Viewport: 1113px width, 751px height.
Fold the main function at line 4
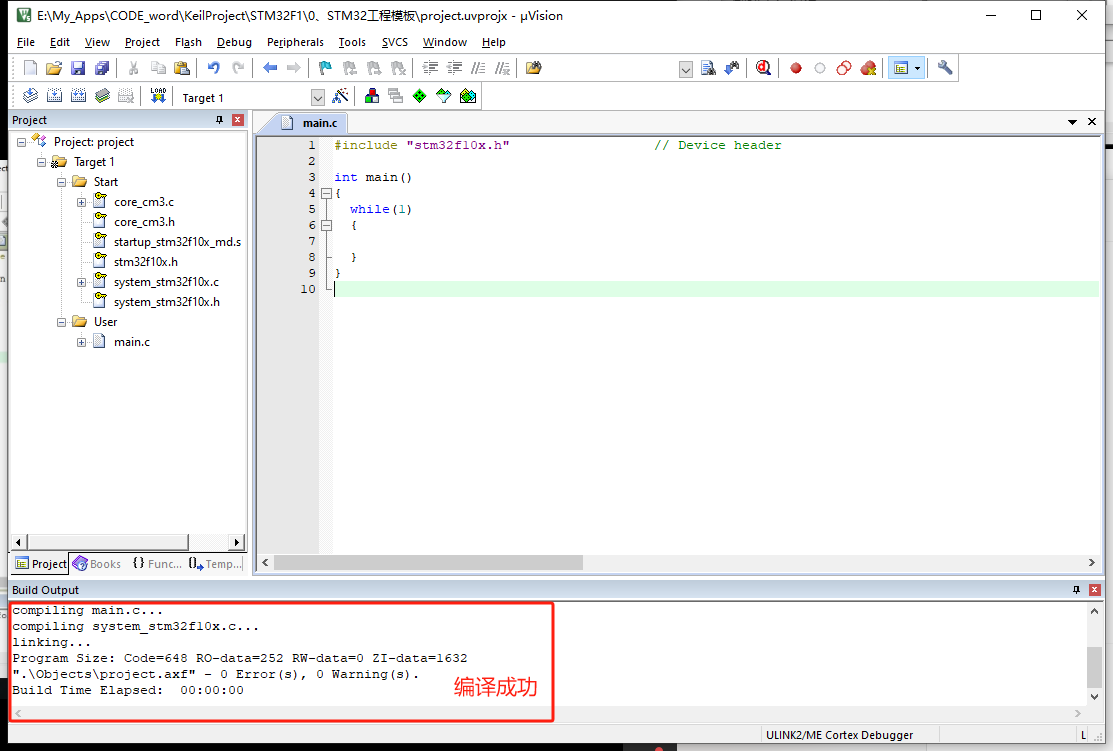coord(327,193)
